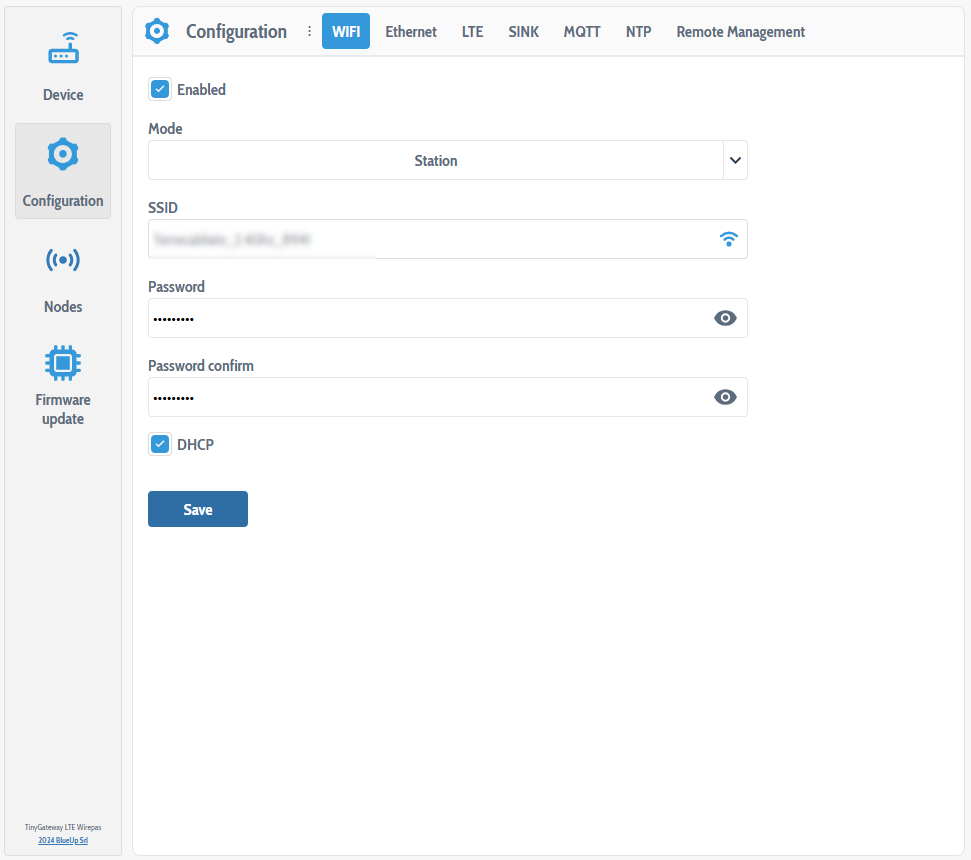The image size is (971, 860).
Task: Uncheck the Enabled checkbox
Action: tap(160, 89)
